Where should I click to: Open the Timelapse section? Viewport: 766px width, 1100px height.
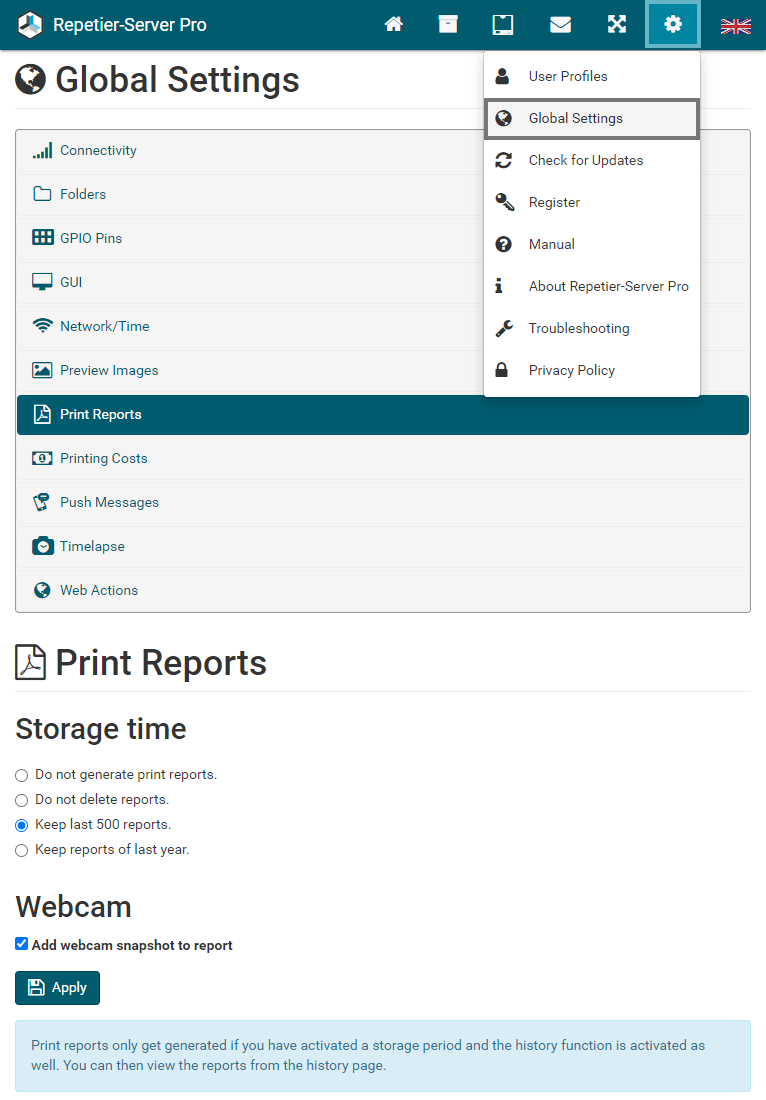point(383,546)
